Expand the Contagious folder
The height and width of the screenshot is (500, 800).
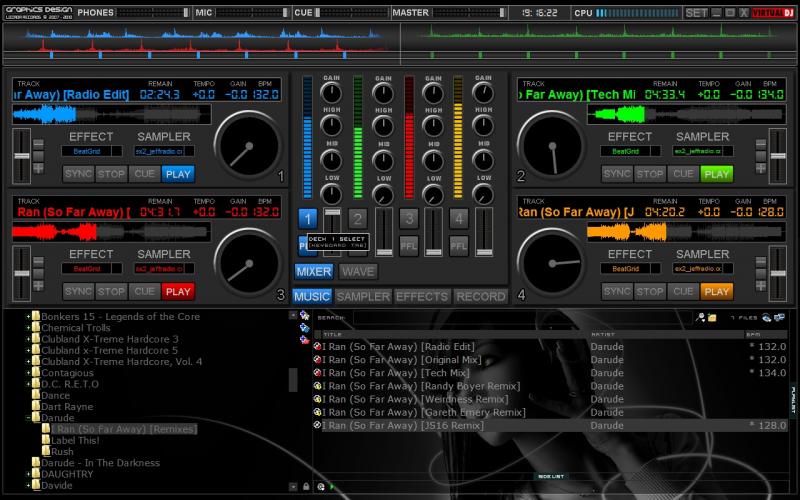(x=28, y=372)
